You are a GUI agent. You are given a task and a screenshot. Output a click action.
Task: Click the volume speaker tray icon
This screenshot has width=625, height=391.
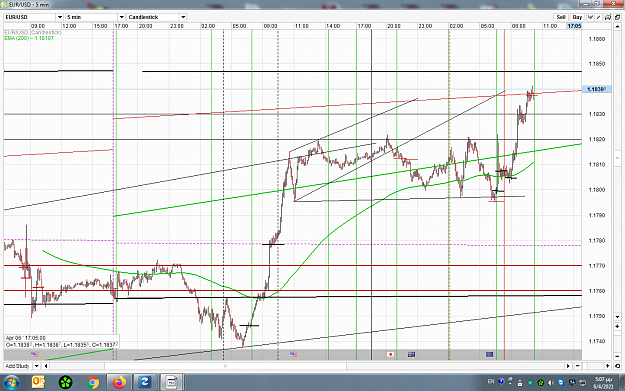point(551,383)
